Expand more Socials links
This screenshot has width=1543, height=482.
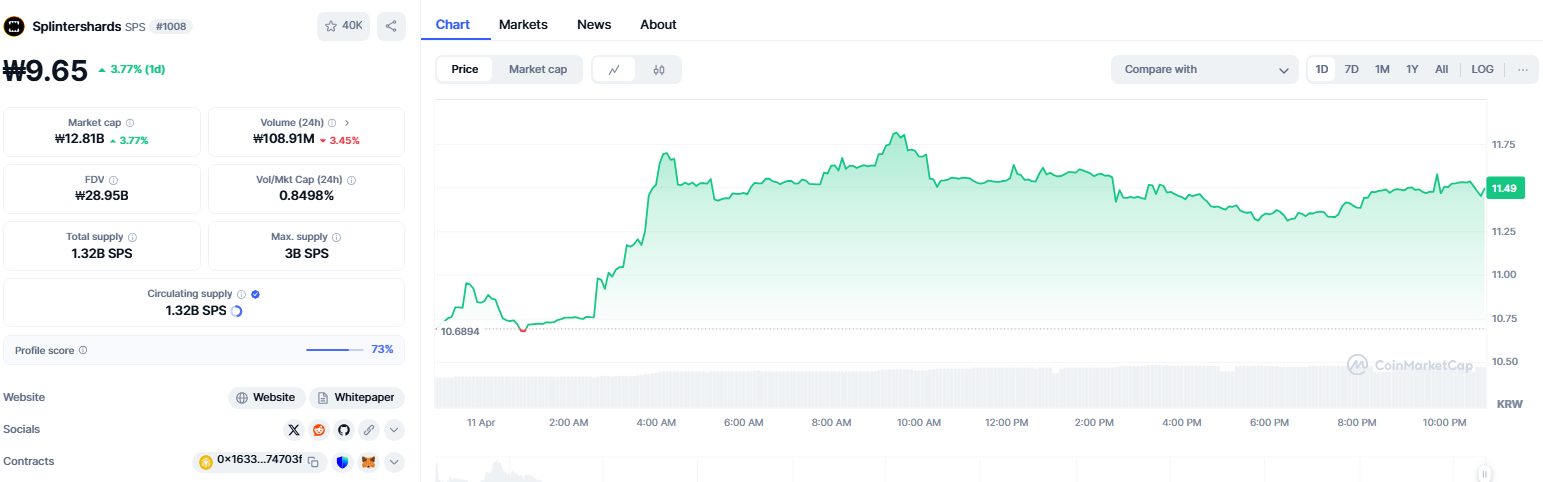[x=394, y=430]
